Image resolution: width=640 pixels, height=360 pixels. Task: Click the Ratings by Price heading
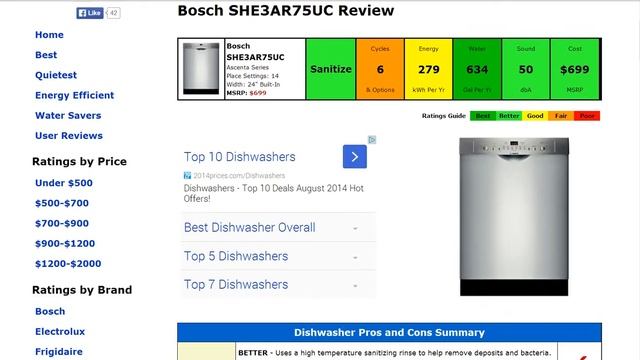(x=80, y=162)
